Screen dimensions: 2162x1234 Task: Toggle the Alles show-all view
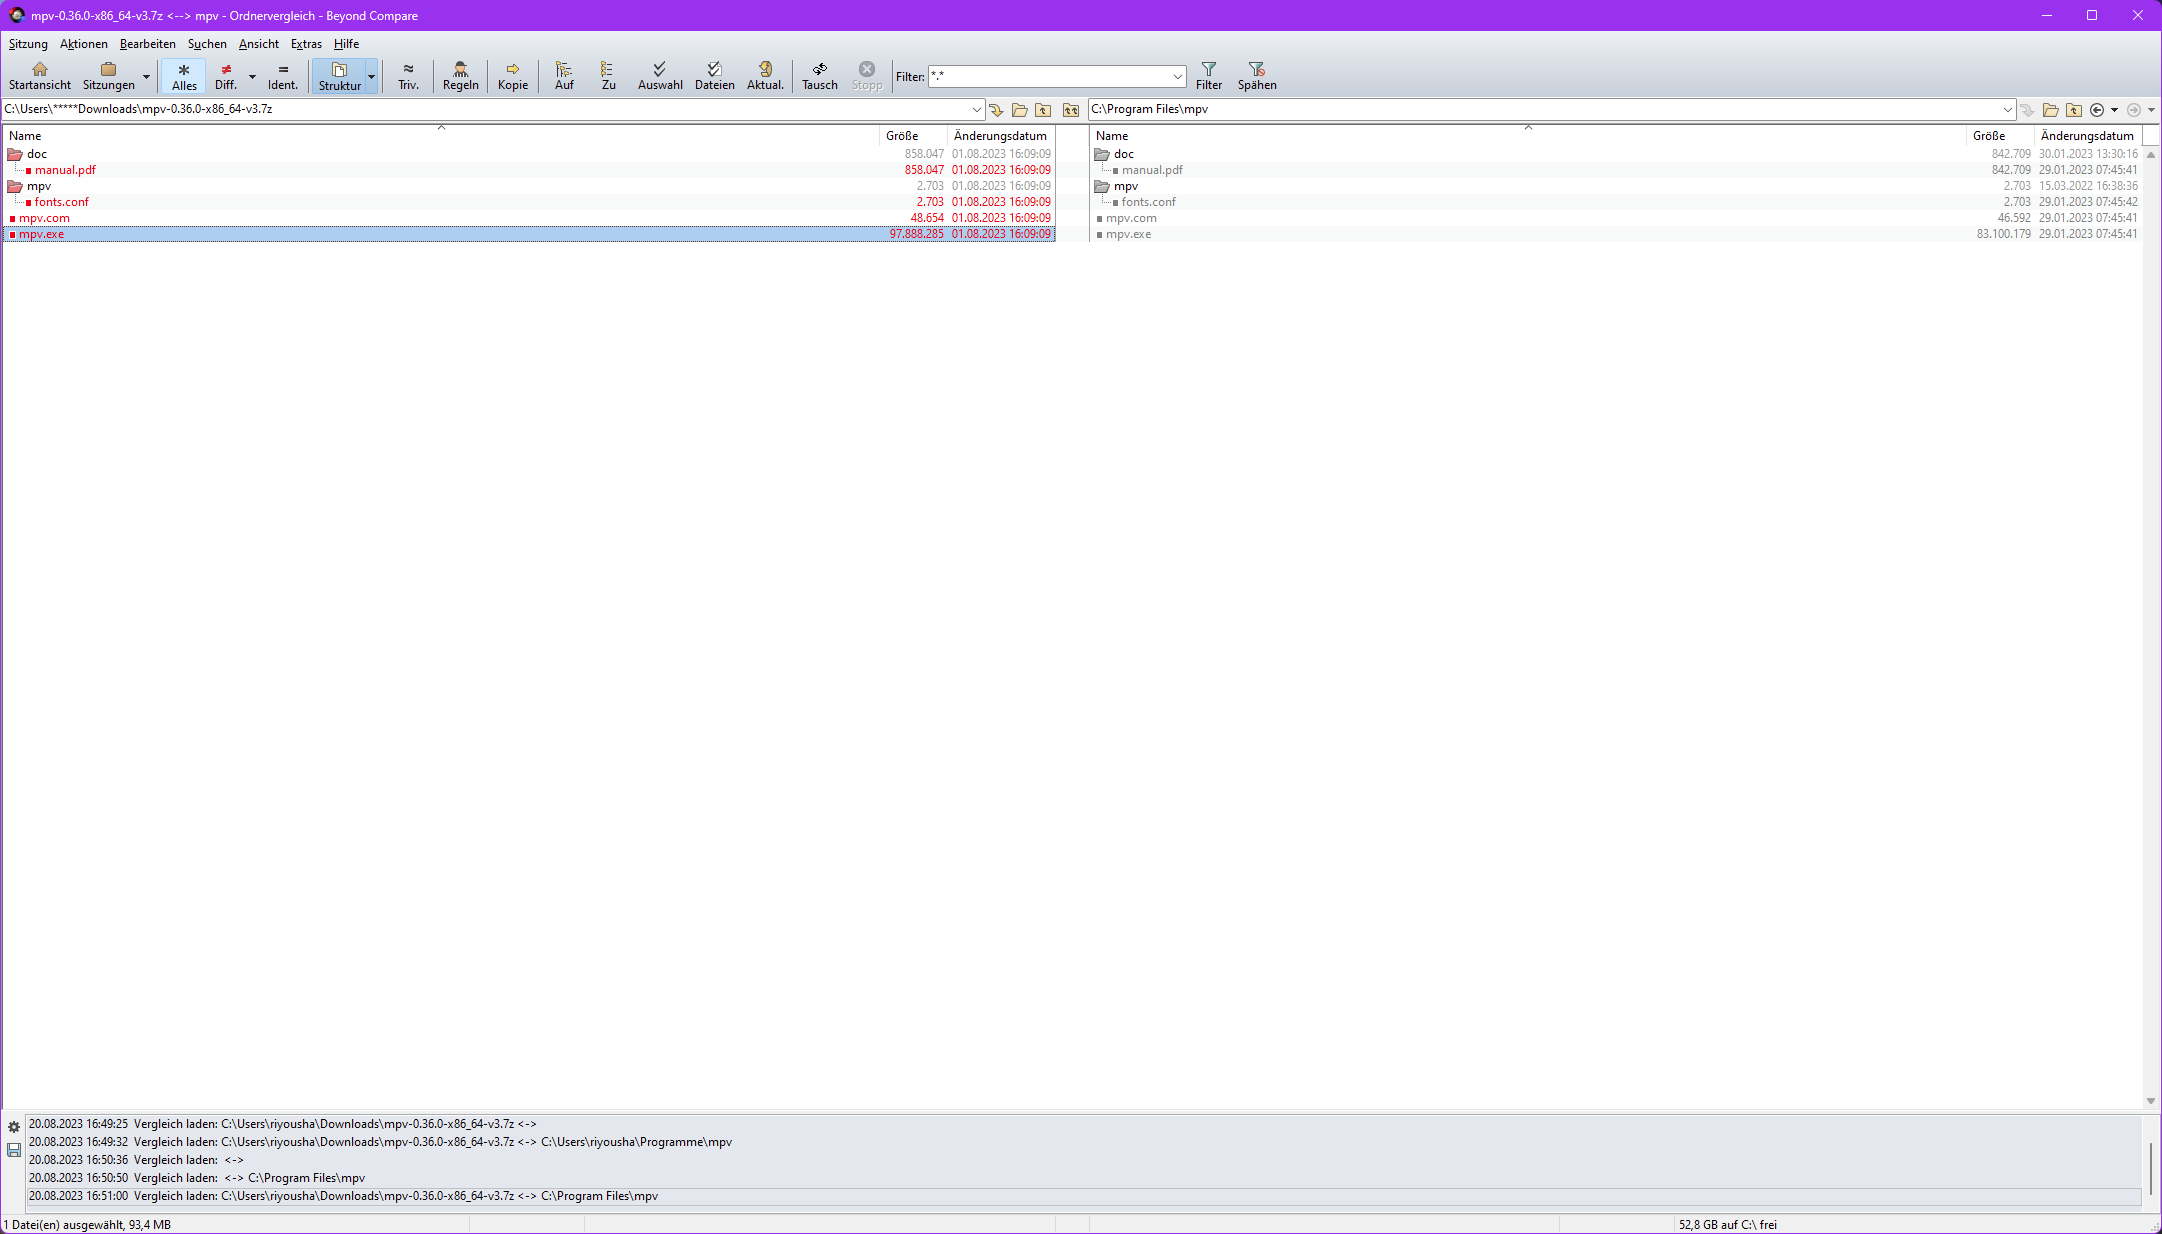(x=184, y=76)
